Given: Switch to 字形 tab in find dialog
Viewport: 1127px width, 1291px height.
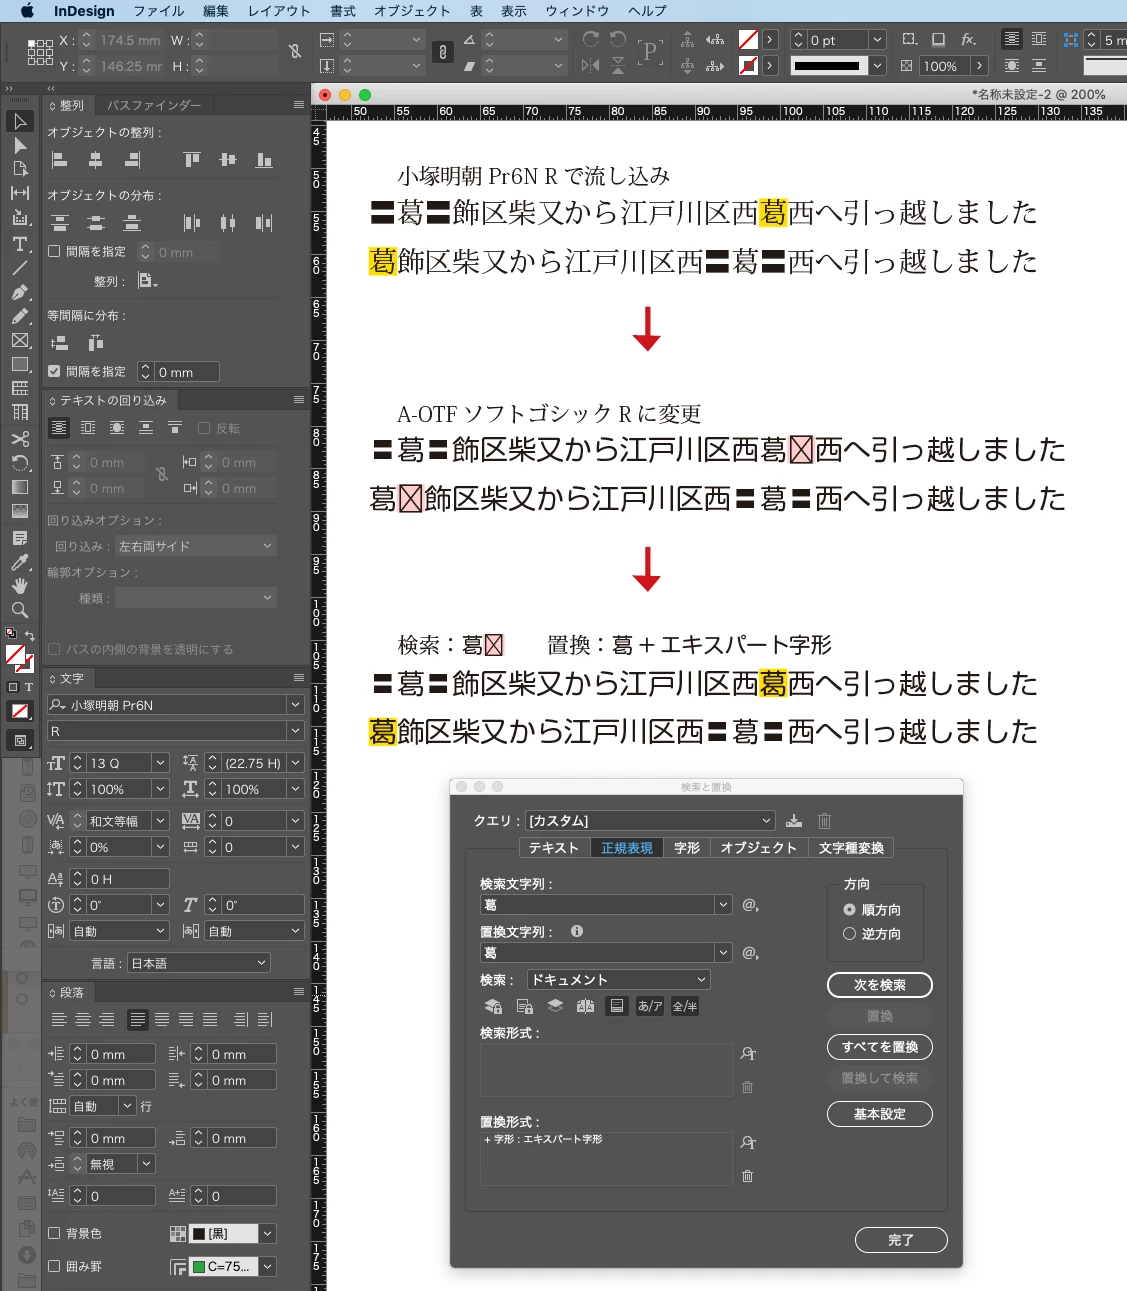Looking at the screenshot, I should [x=687, y=848].
